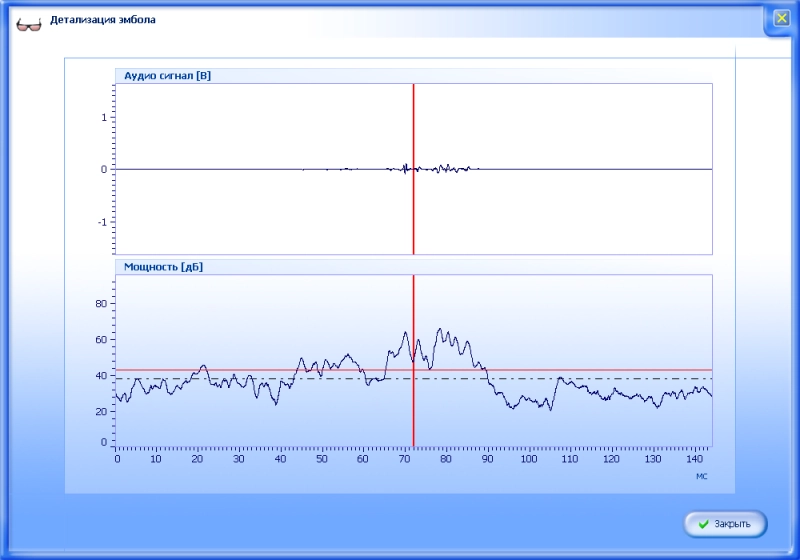Screen dimensions: 800x560
Task: Select the Мощность [дБ] chart header
Action: [164, 267]
